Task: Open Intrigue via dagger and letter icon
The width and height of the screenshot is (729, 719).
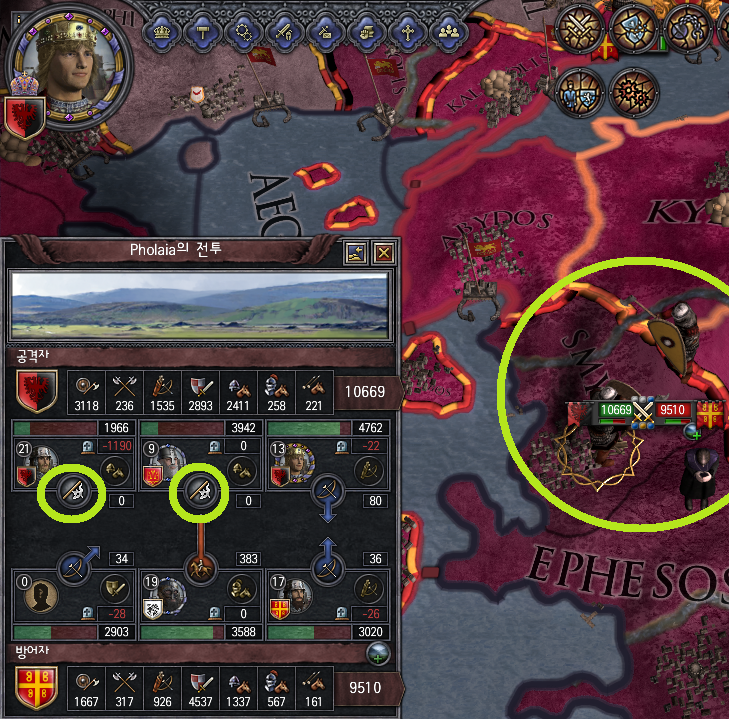Action: pyautogui.click(x=325, y=32)
